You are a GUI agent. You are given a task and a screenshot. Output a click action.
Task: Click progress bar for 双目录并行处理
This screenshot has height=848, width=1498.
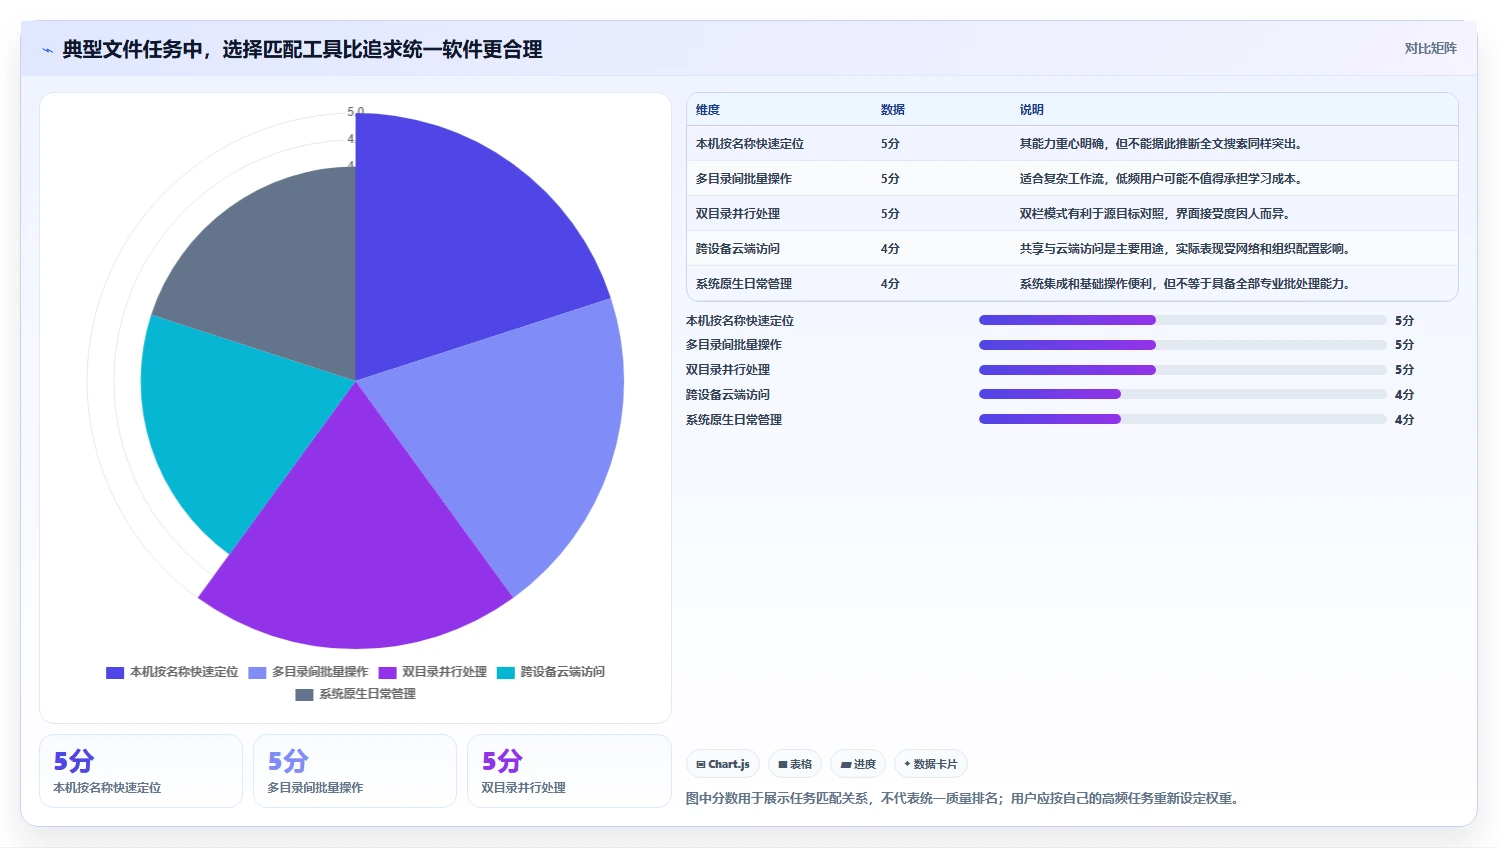tap(1182, 370)
